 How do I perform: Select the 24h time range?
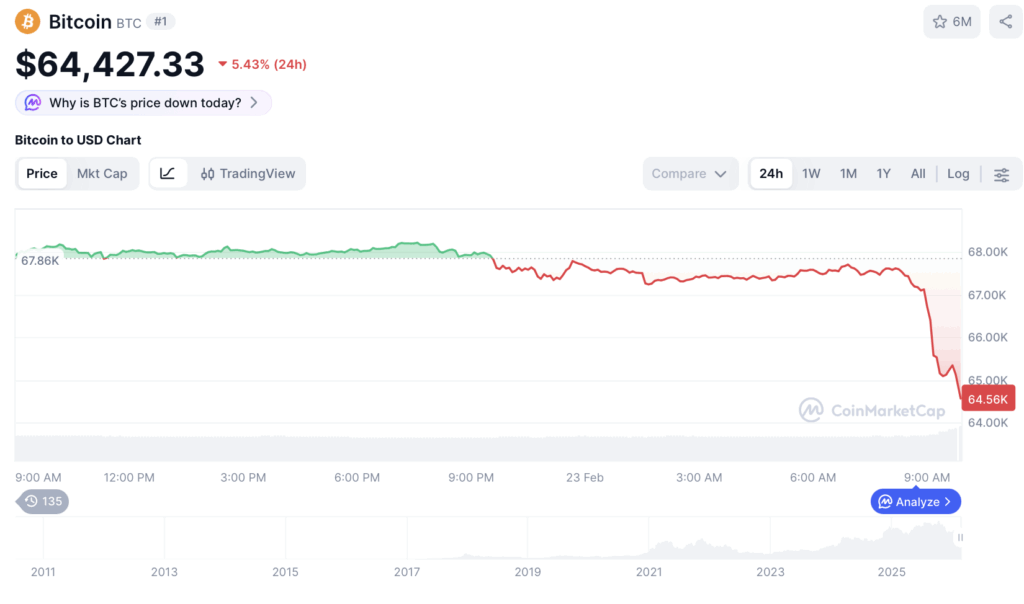771,174
